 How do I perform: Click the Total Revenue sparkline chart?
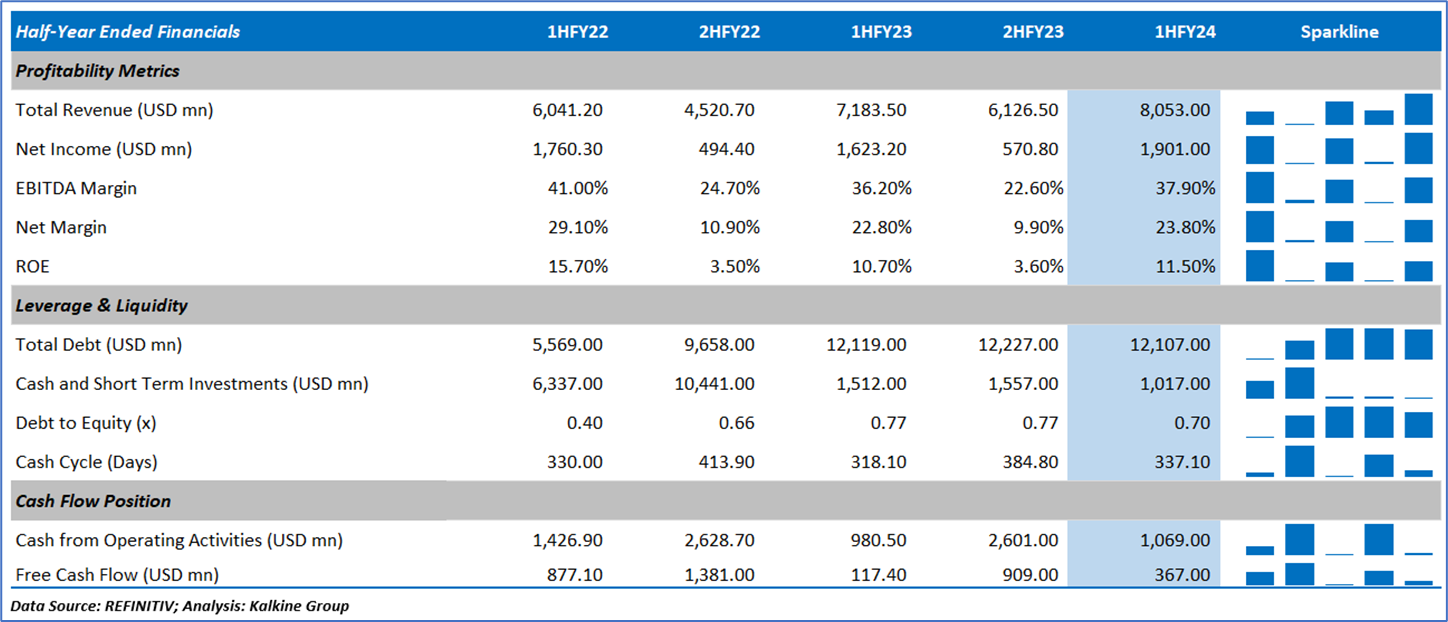(x=1339, y=110)
